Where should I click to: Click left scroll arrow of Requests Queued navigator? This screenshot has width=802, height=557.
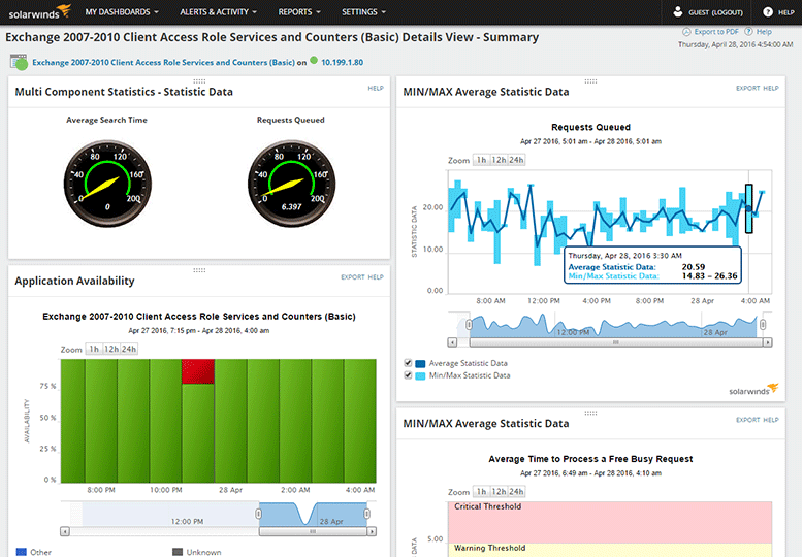tap(452, 342)
